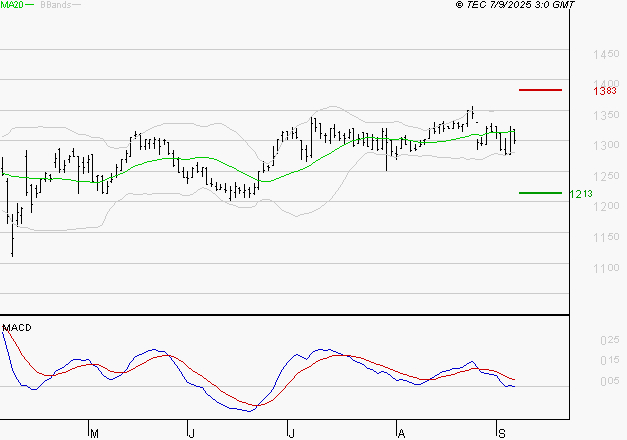Screen dimensions: 627x440
Task: Select the green 1213 support line
Action: pyautogui.click(x=540, y=193)
